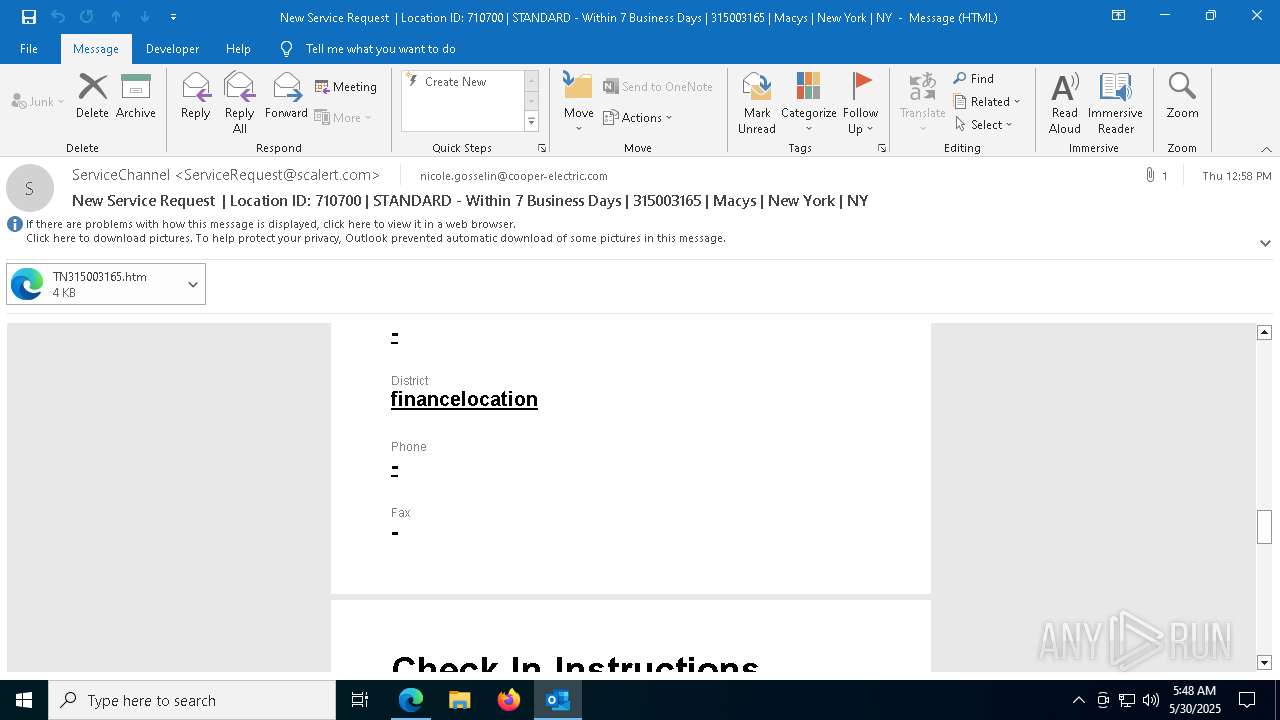Screen dimensions: 1280x720
Task: Select Create New quick step
Action: pyautogui.click(x=456, y=82)
